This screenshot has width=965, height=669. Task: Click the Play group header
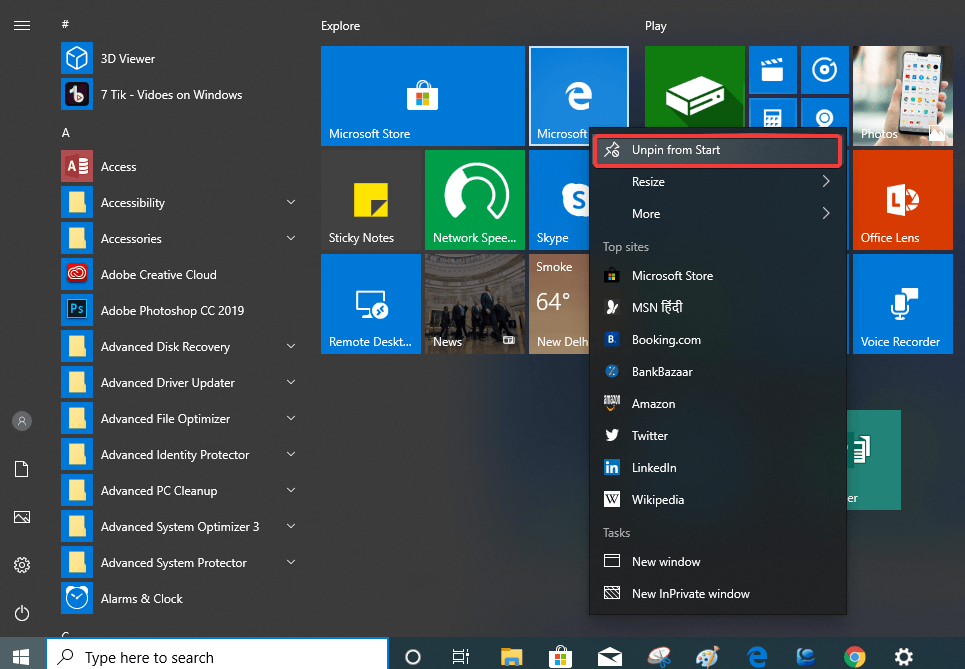pos(655,26)
